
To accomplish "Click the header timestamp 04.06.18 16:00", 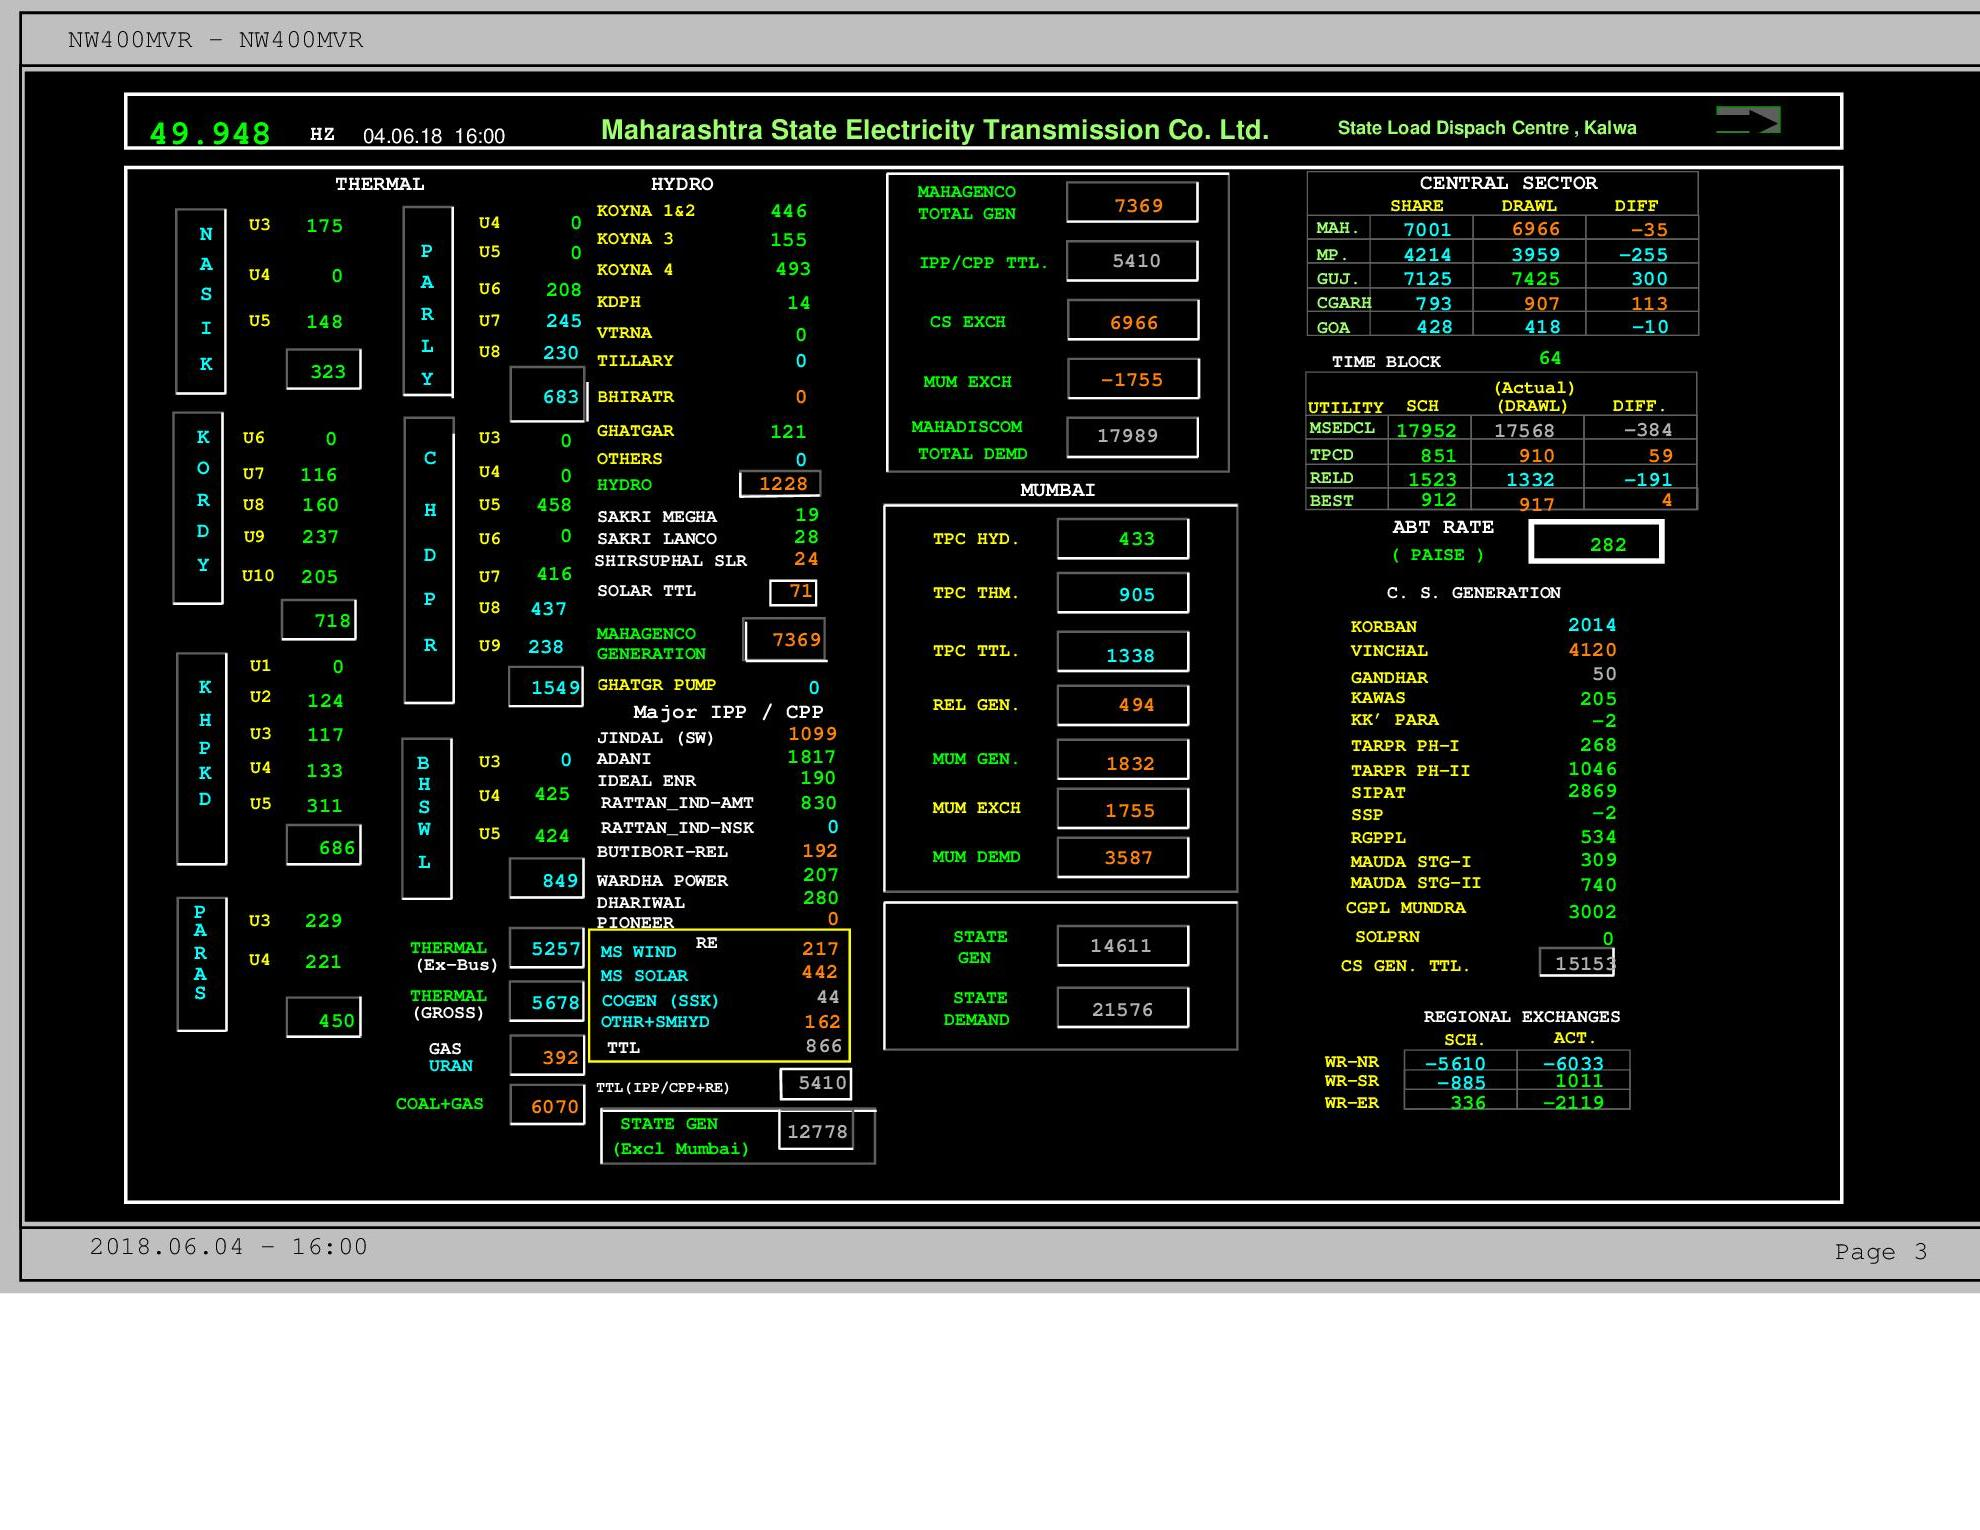I will click(x=434, y=136).
